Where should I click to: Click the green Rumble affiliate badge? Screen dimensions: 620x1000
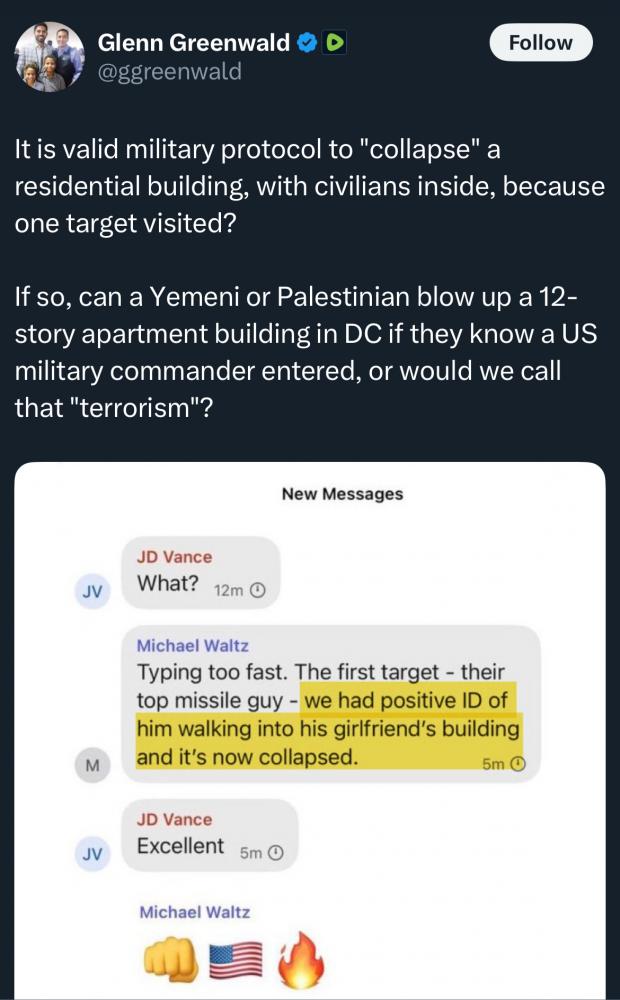click(x=335, y=43)
